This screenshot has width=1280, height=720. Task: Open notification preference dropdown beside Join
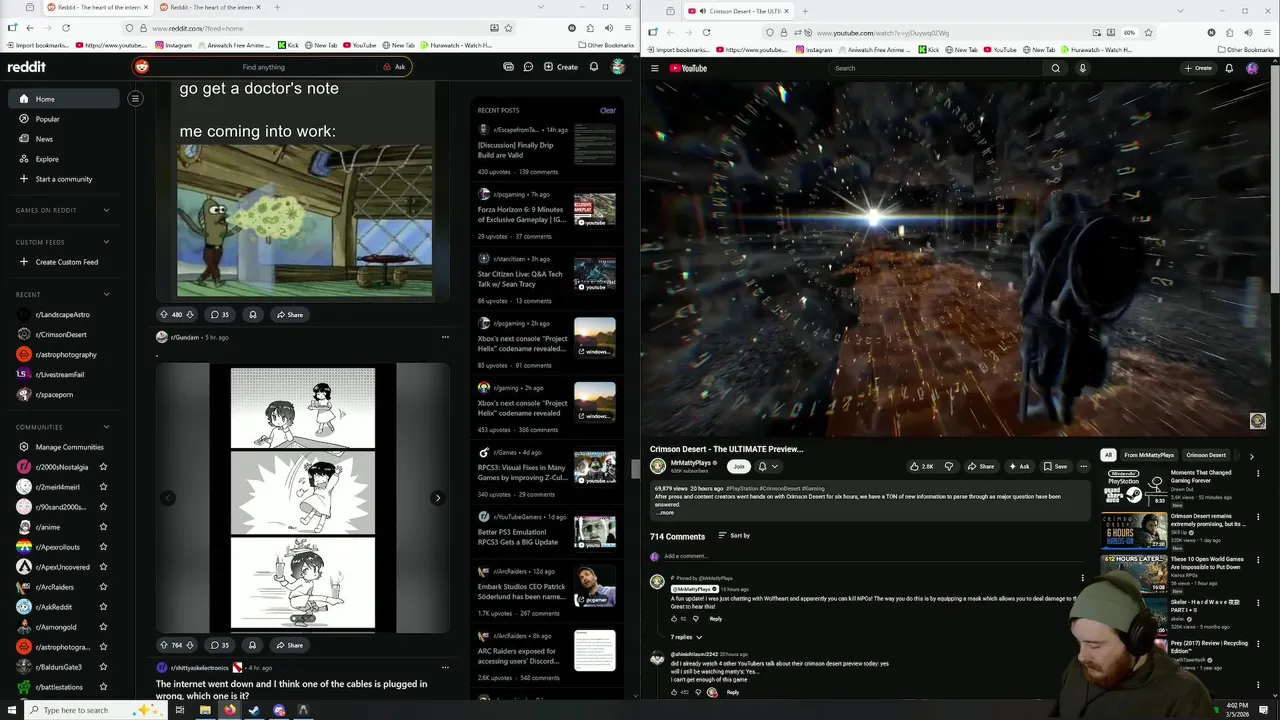point(767,466)
